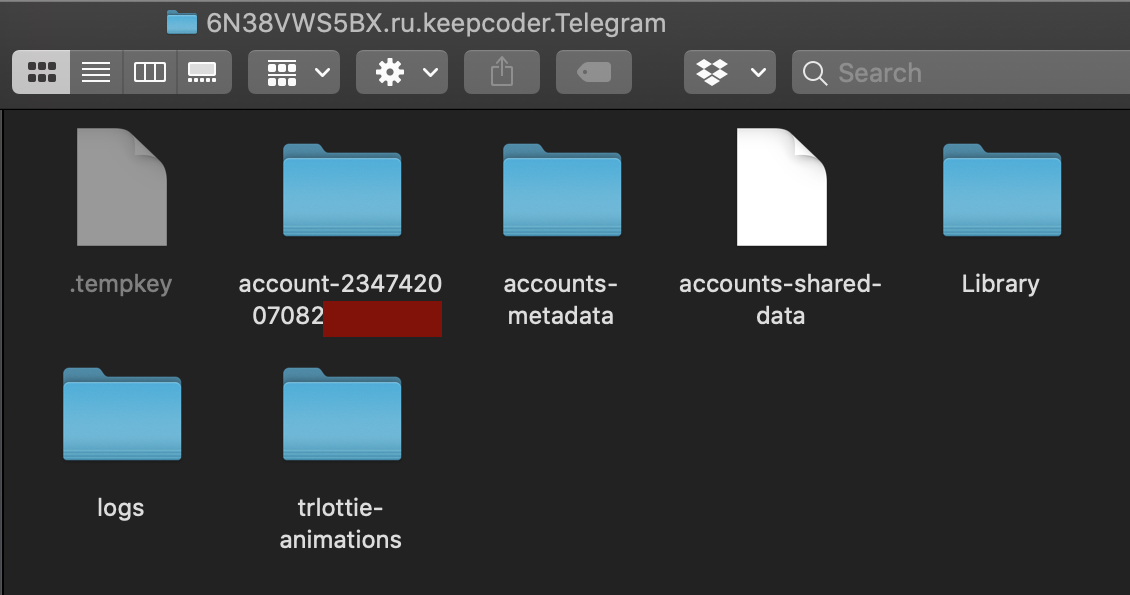Select the account-2347420 folder icon
The image size is (1130, 595).
coord(342,190)
